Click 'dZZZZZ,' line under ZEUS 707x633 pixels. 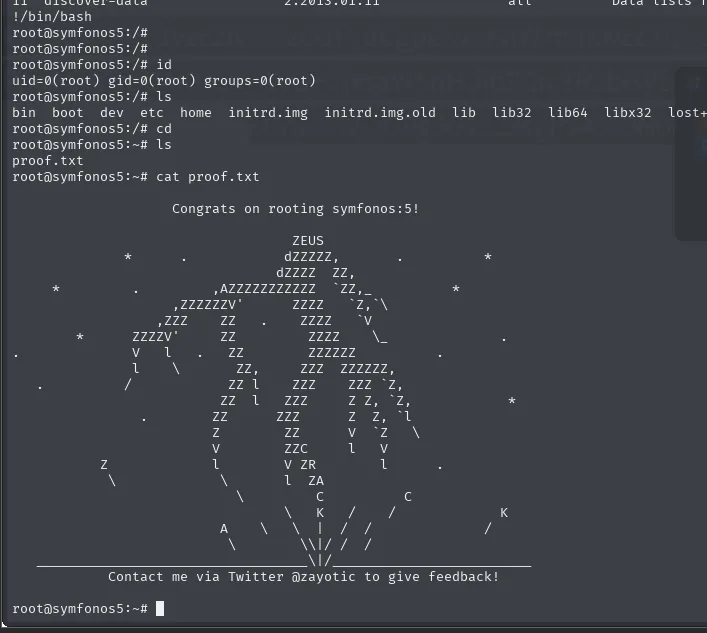pos(311,257)
